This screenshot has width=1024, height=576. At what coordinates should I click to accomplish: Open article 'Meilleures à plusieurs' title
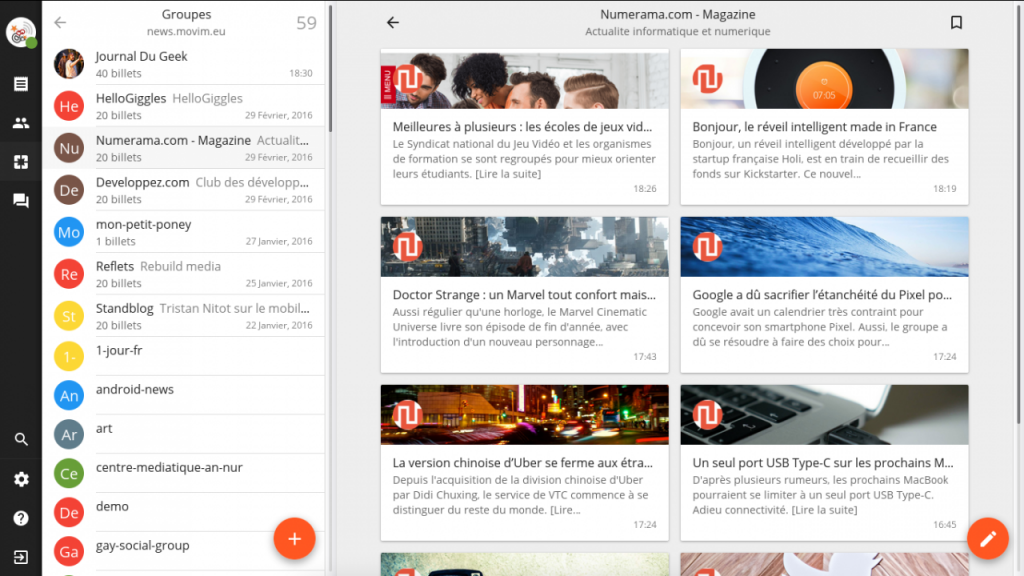[x=522, y=127]
